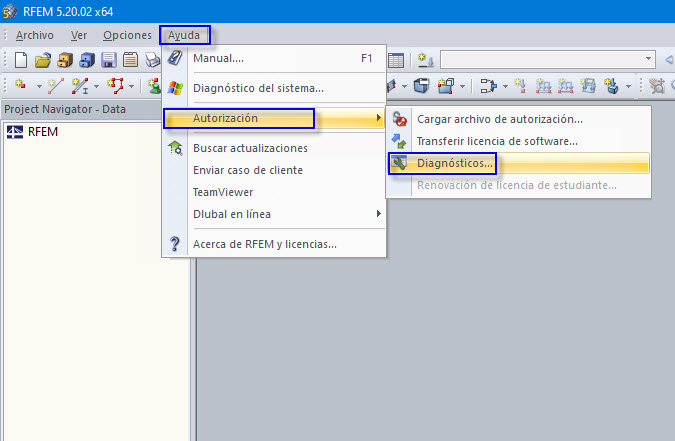Click the coupling members icon

point(488,85)
